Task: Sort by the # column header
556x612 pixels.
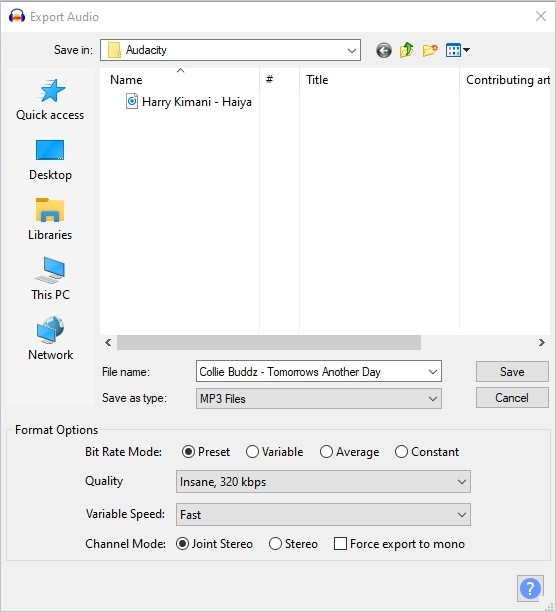Action: 279,80
